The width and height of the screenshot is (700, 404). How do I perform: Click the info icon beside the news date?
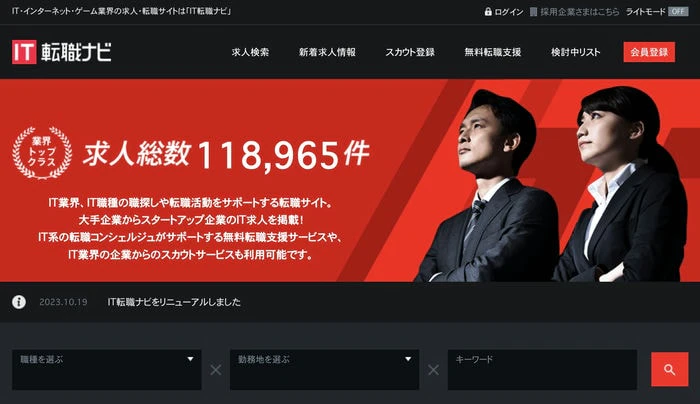pyautogui.click(x=19, y=302)
